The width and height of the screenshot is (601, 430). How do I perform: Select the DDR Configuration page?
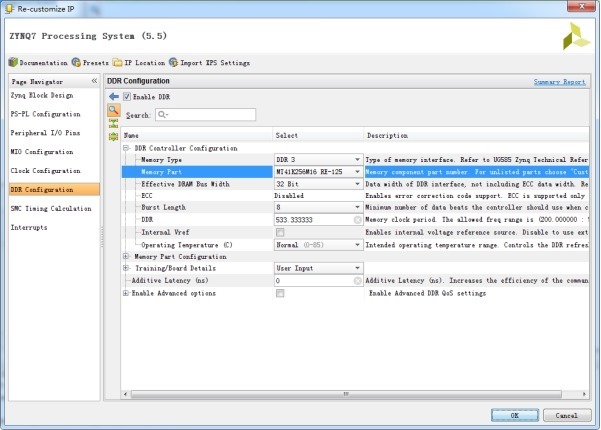[54, 189]
